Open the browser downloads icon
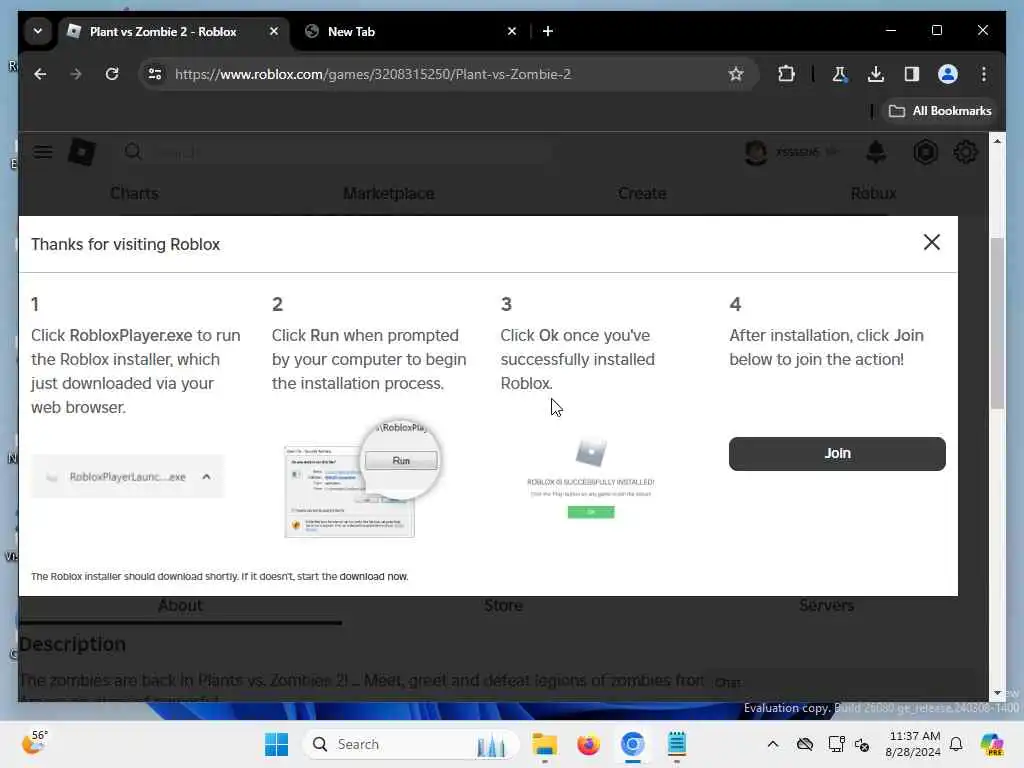Image resolution: width=1024 pixels, height=768 pixels. point(876,74)
